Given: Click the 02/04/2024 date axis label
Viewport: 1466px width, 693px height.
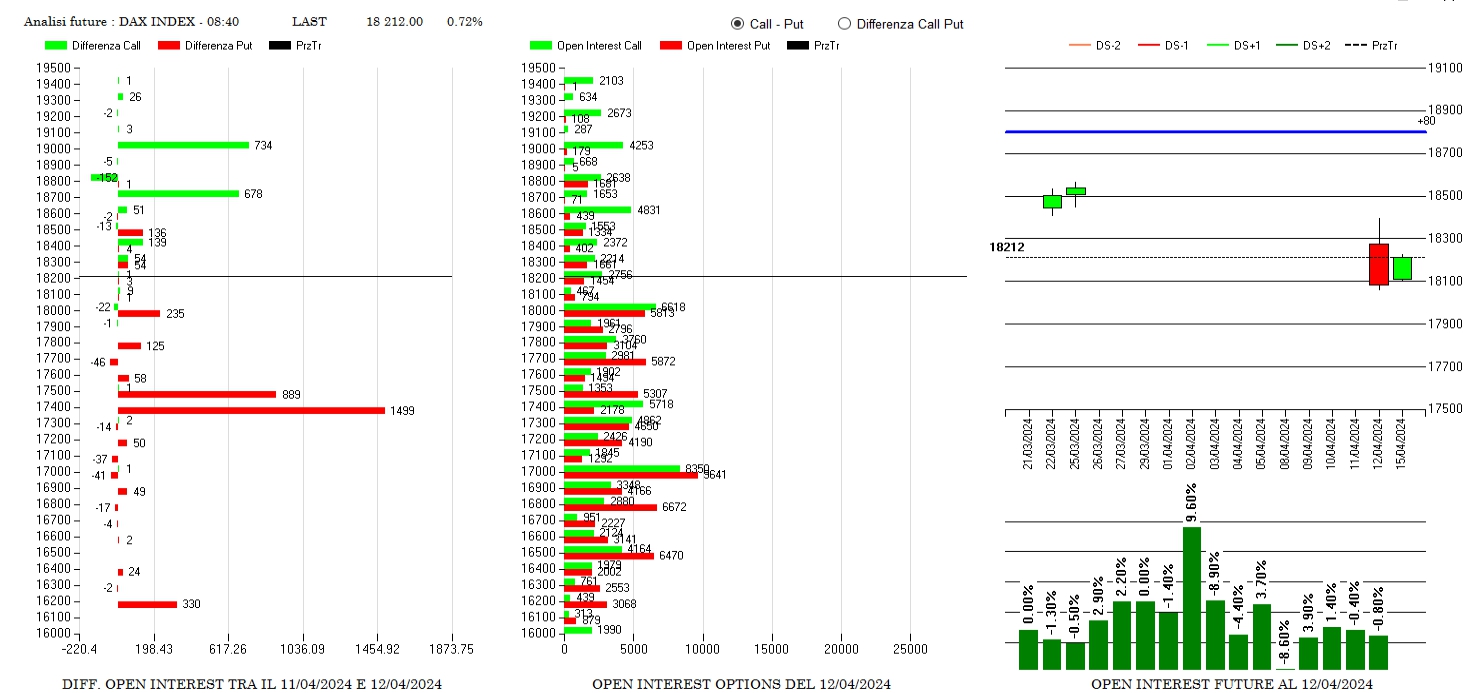Looking at the screenshot, I should click(1192, 443).
